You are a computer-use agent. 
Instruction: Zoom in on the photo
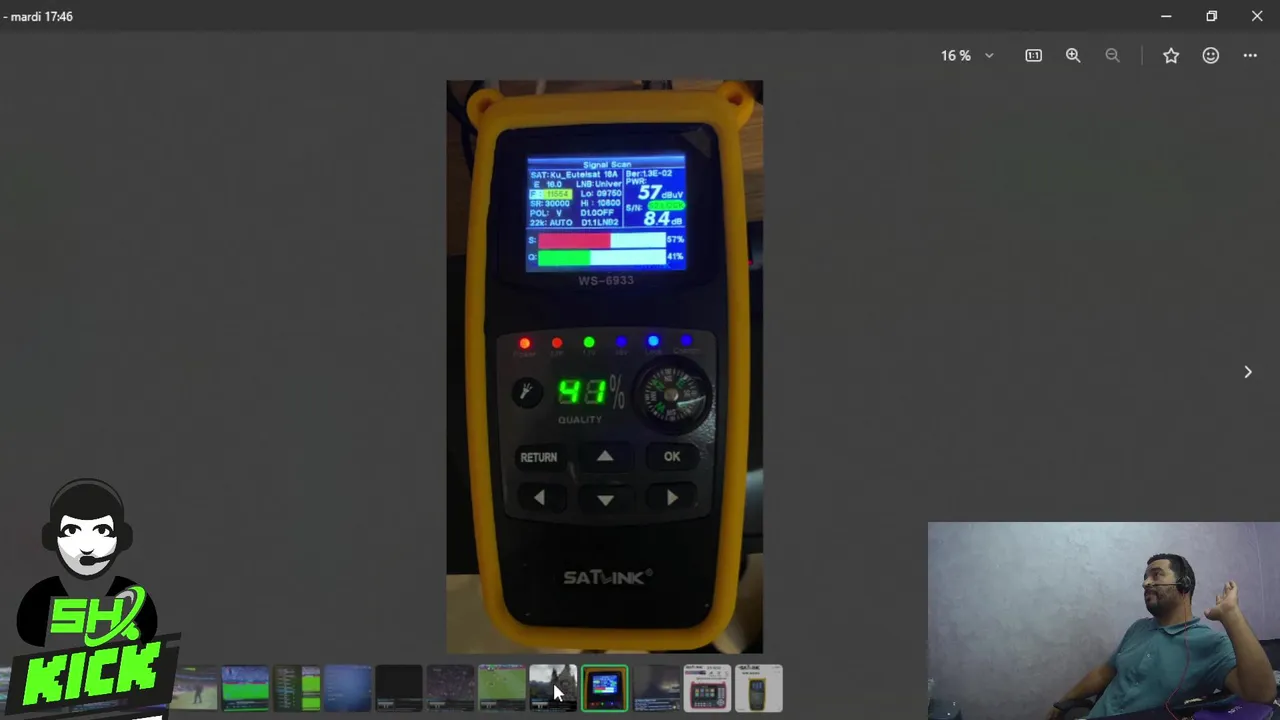tap(1073, 56)
